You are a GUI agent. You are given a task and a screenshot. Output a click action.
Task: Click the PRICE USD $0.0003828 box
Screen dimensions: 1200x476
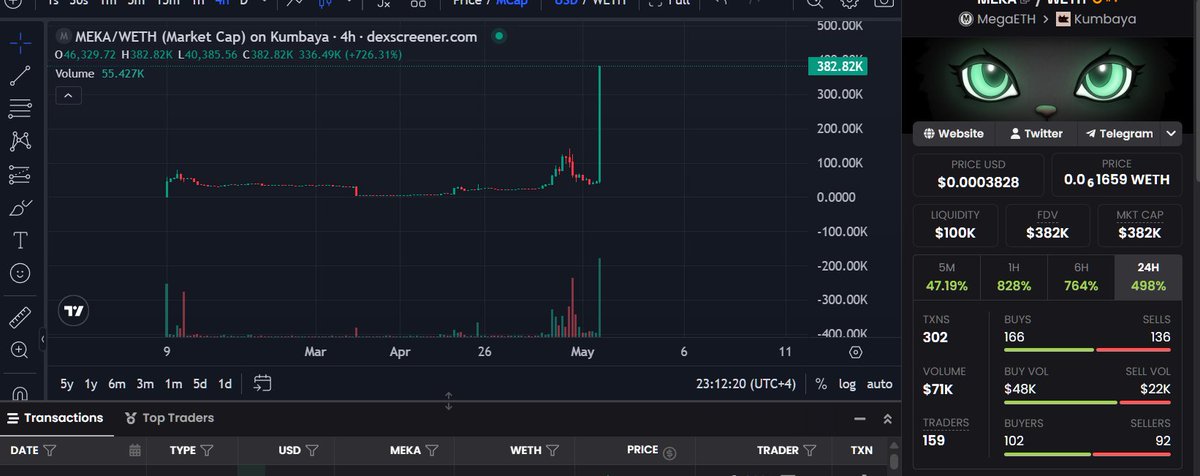tap(978, 174)
